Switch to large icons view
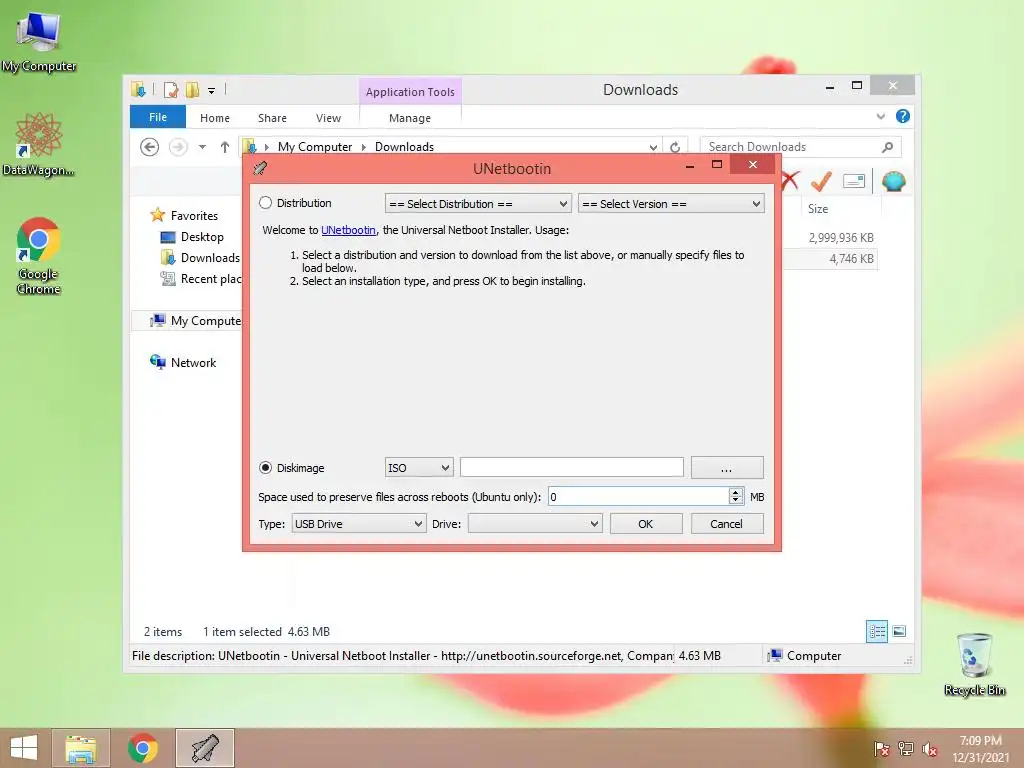 pyautogui.click(x=899, y=632)
